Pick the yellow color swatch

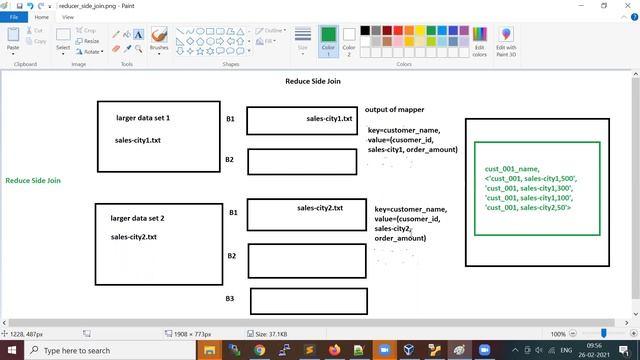420,30
